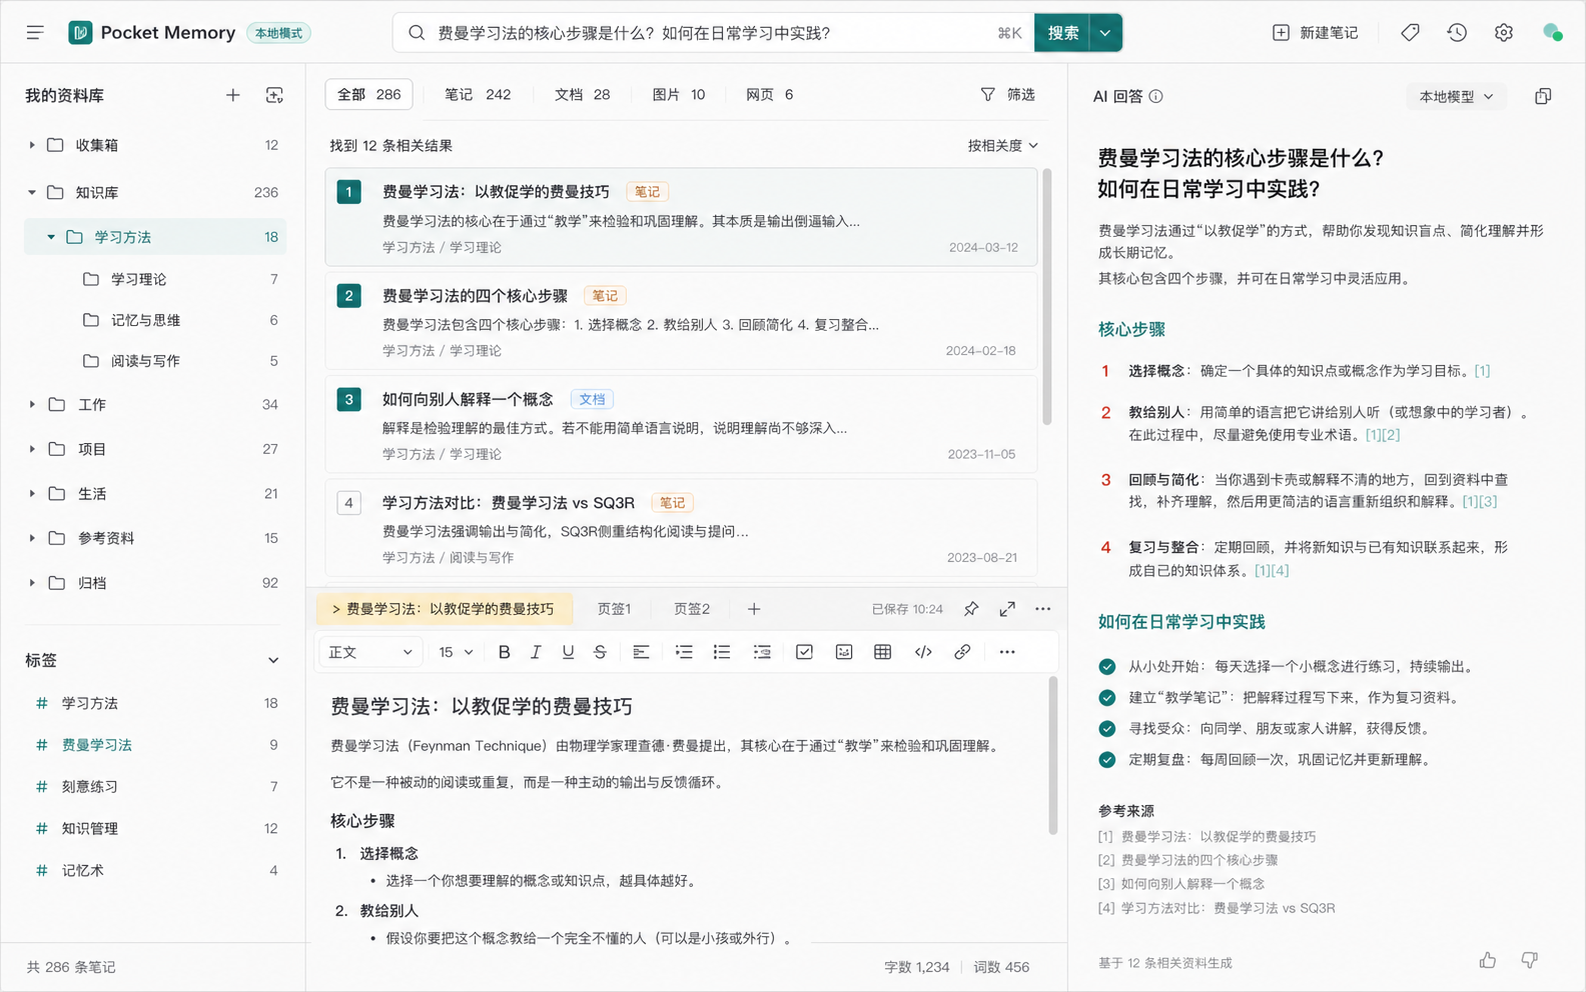Insert a checkbox task item

pyautogui.click(x=804, y=652)
